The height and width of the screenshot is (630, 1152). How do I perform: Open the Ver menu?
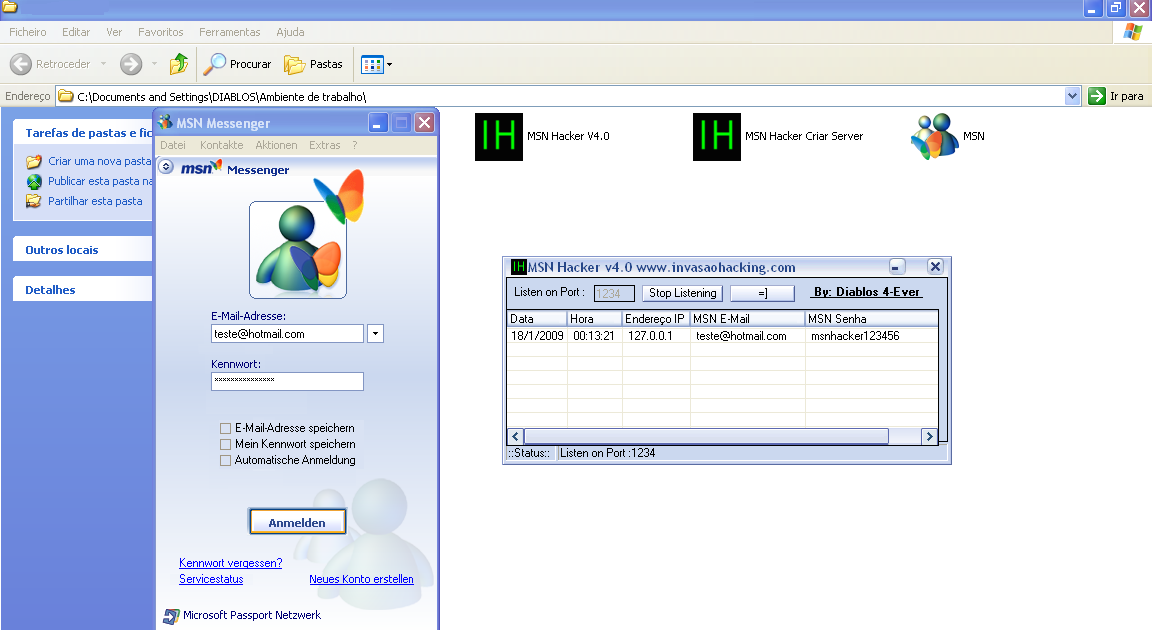[x=114, y=32]
